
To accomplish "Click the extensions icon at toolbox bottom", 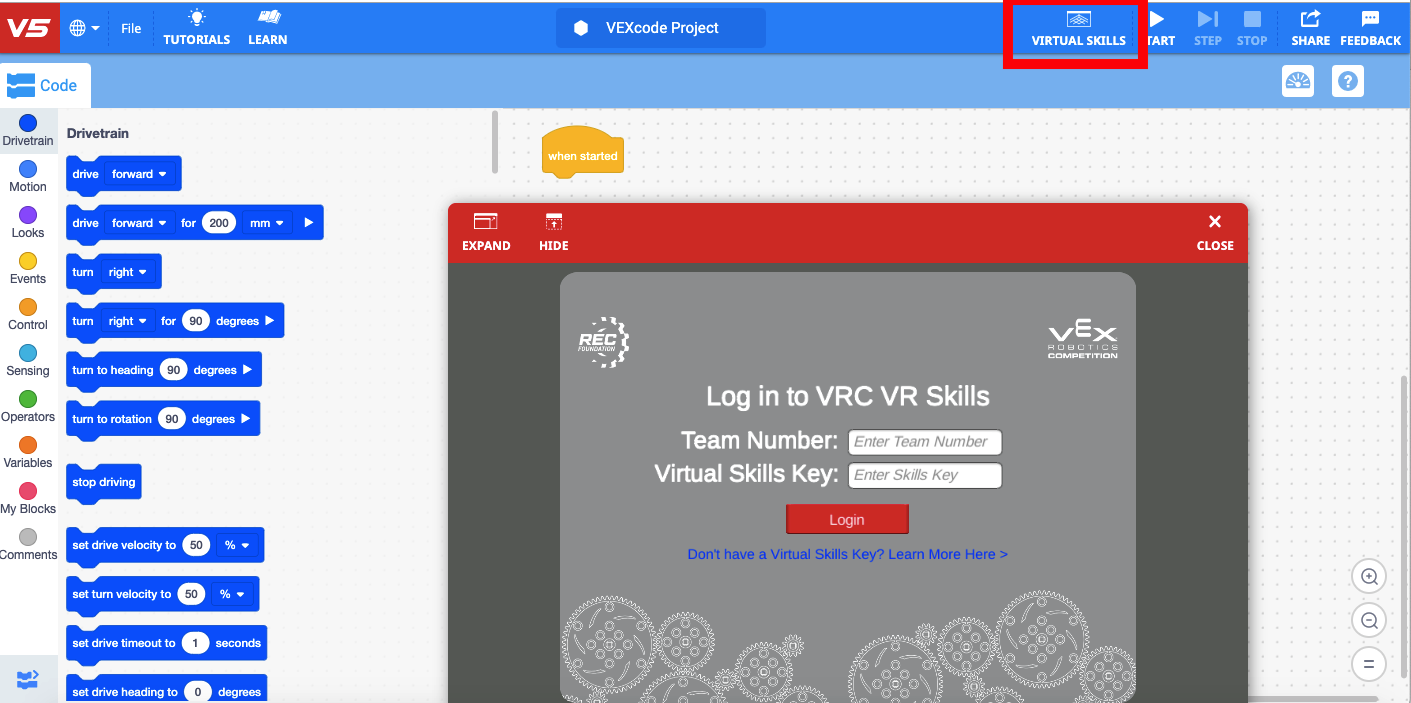I will (28, 680).
